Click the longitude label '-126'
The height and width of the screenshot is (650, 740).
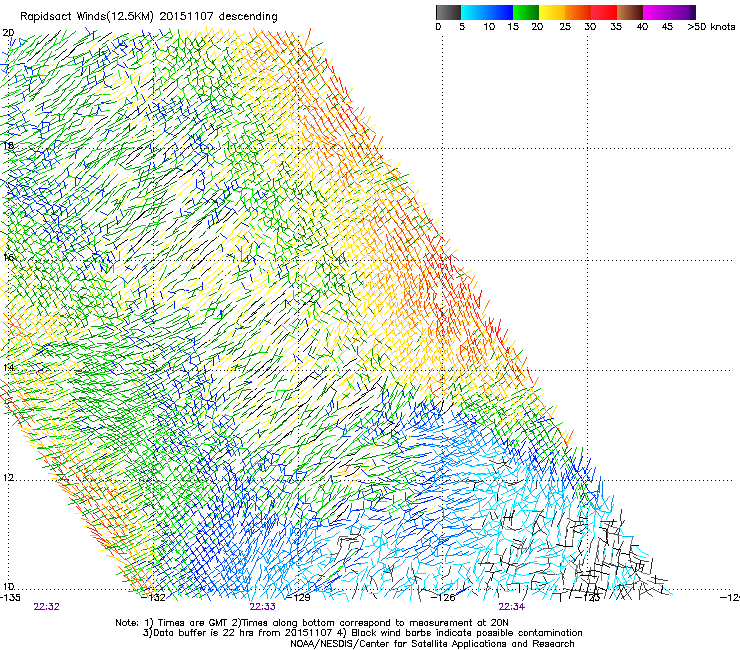pos(444,598)
